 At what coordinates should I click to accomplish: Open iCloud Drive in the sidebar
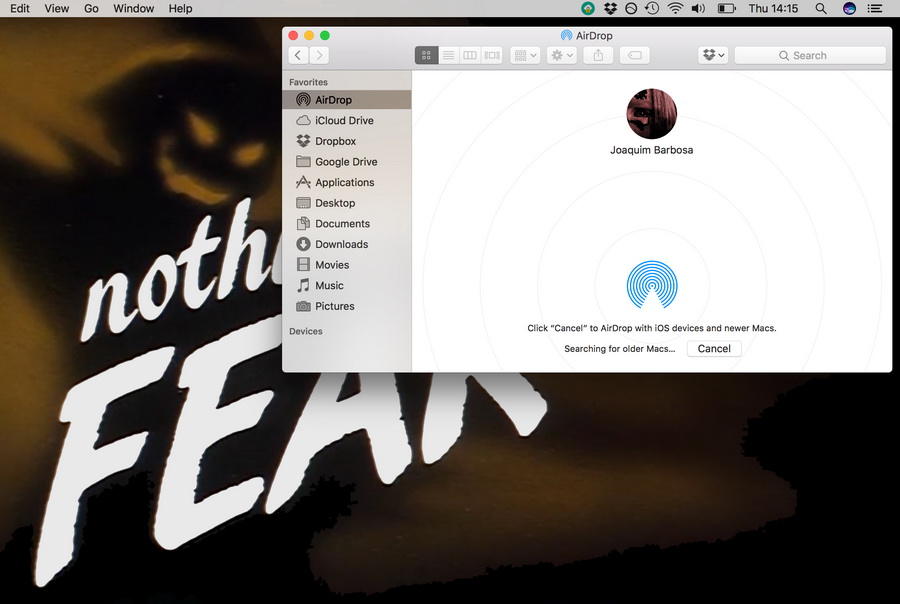[x=347, y=121]
